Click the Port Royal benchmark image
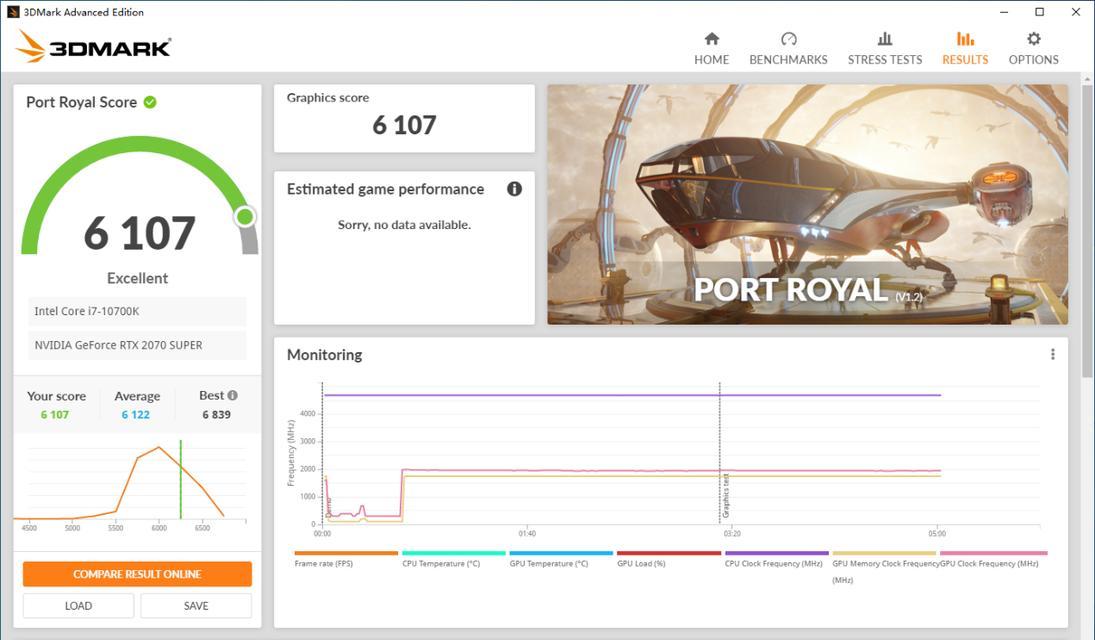1095x640 pixels. point(807,204)
